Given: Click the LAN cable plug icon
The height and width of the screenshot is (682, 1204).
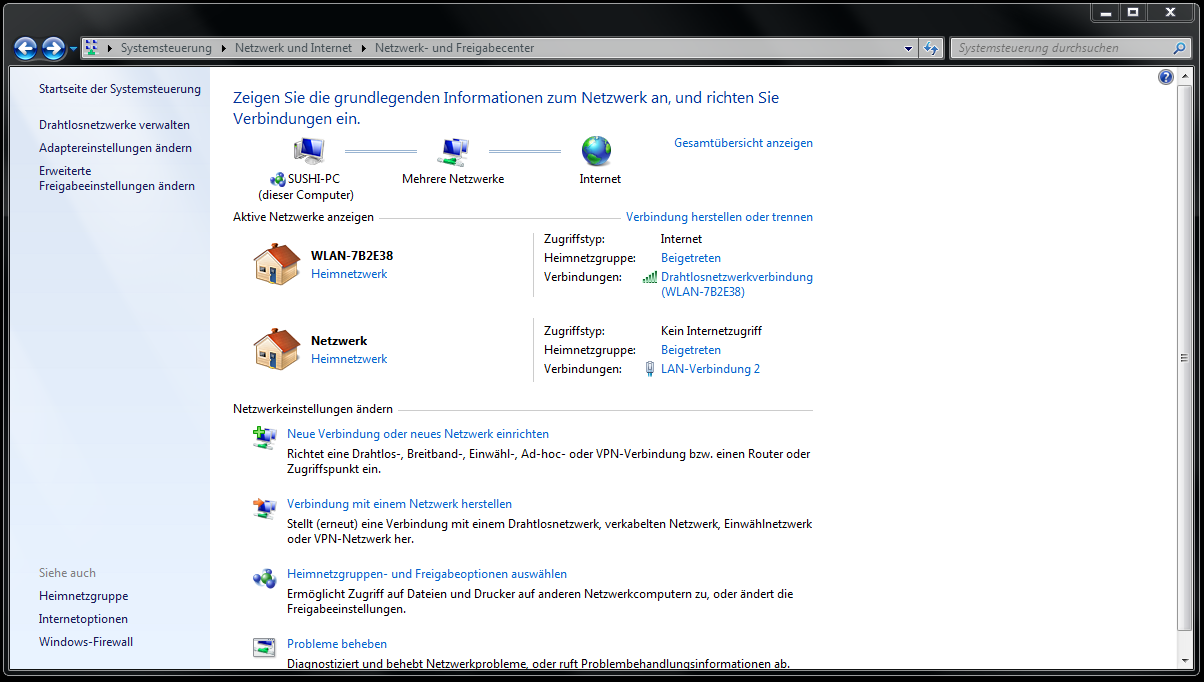Looking at the screenshot, I should point(650,369).
